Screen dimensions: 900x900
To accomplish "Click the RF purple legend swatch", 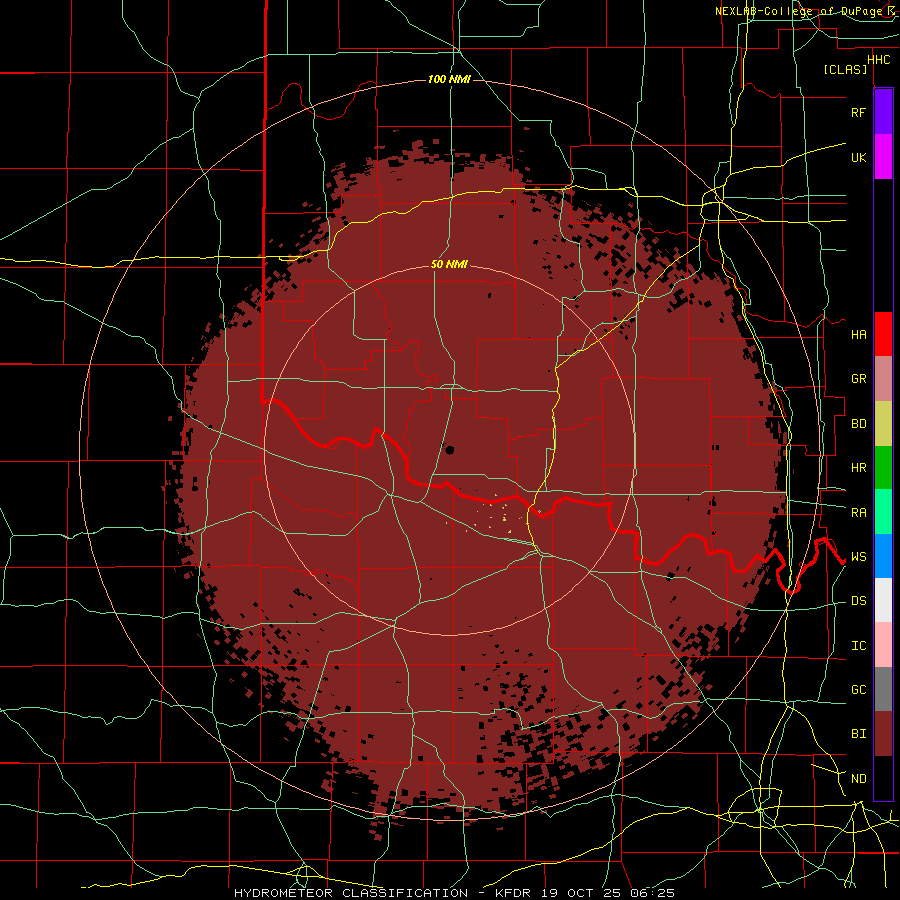I will tap(883, 112).
